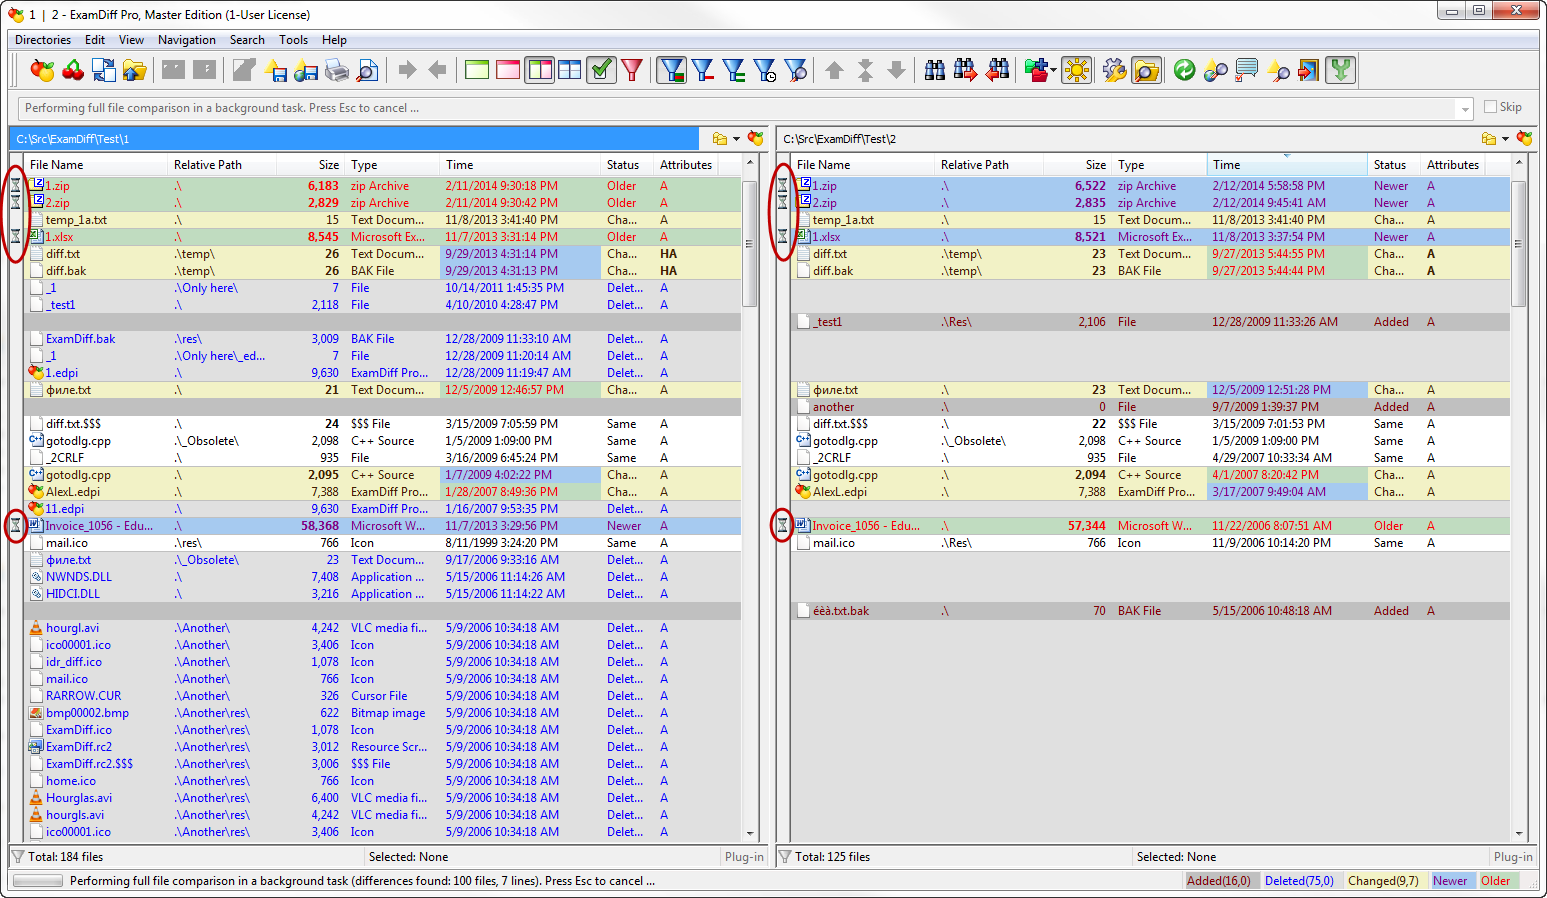This screenshot has height=898, width=1547.
Task: Expand the progress message combo box
Action: (x=1466, y=109)
